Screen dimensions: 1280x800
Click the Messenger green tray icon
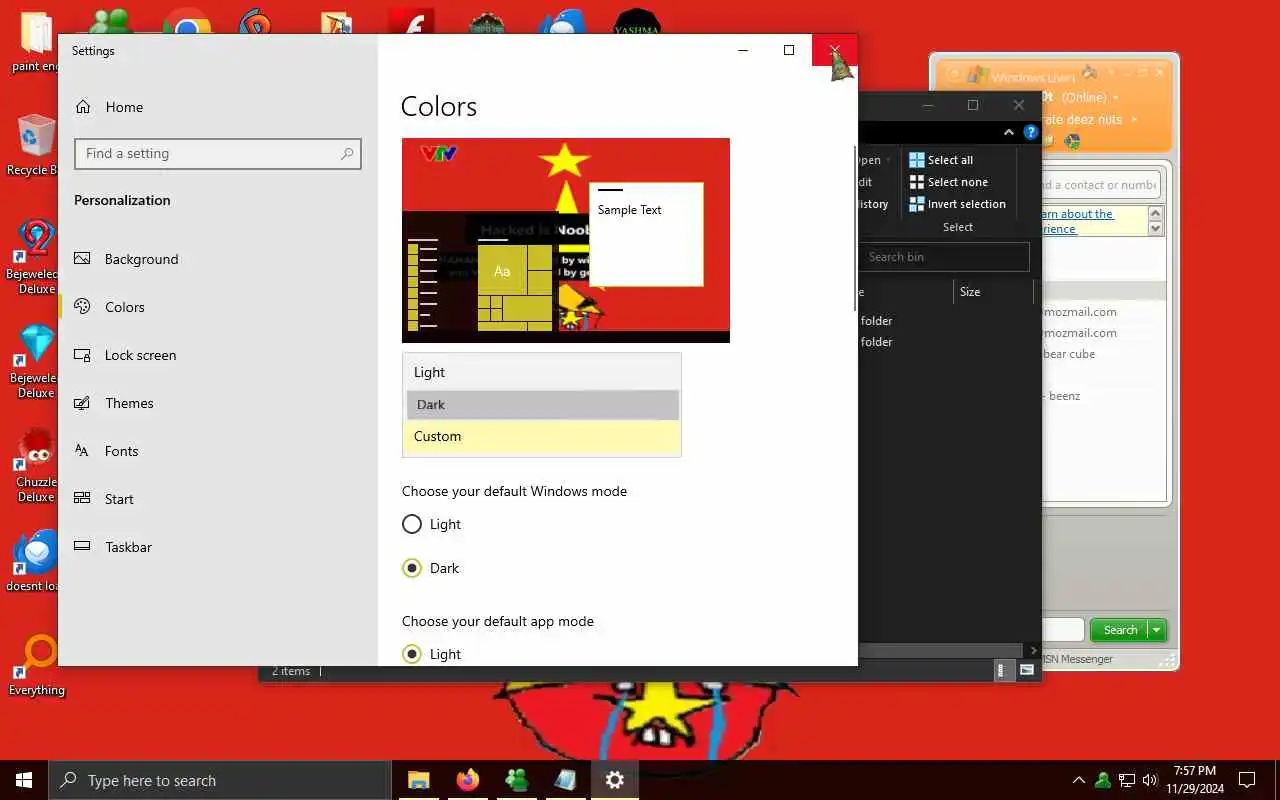tap(1103, 780)
